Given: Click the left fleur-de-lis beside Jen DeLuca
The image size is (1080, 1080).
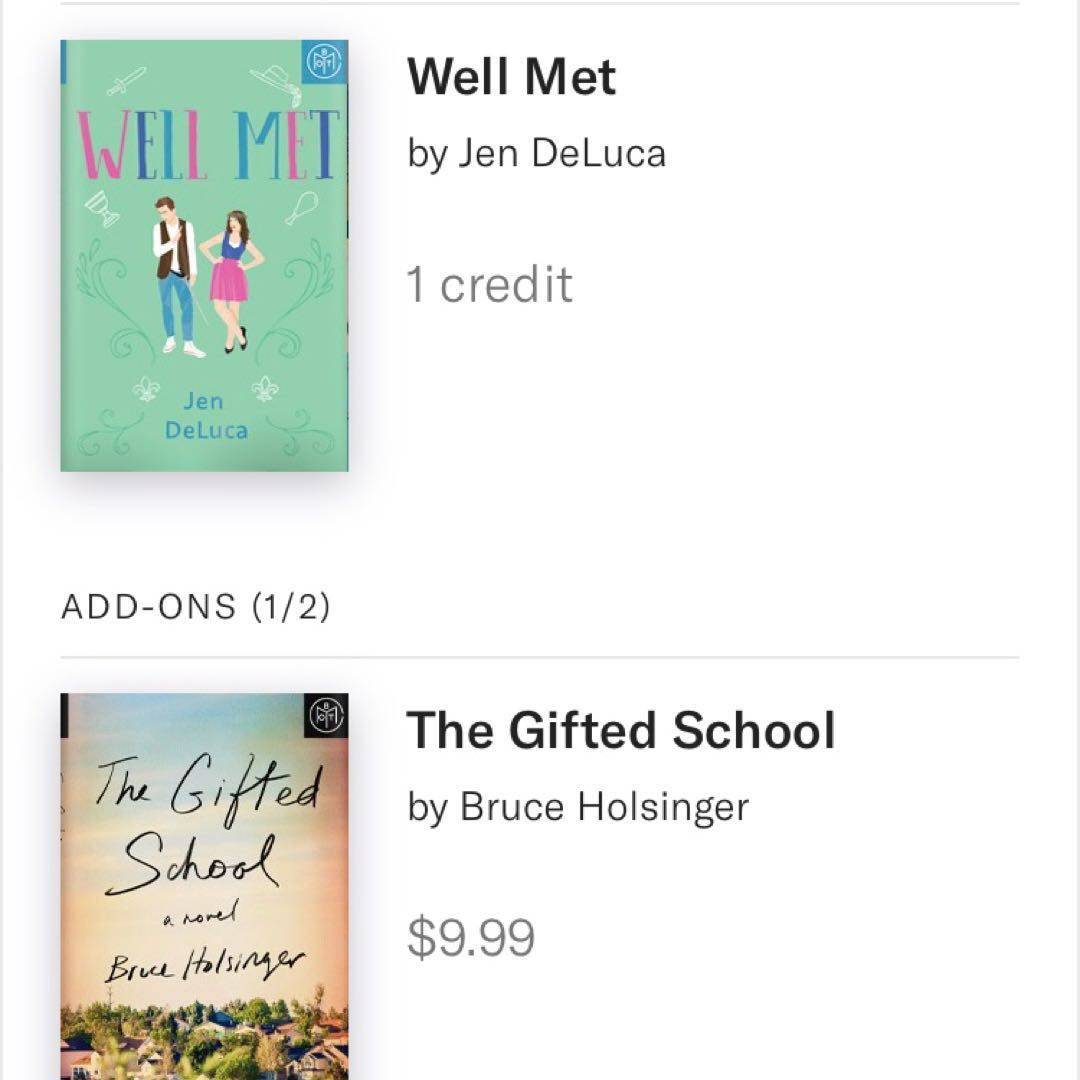Looking at the screenshot, I should [x=147, y=390].
